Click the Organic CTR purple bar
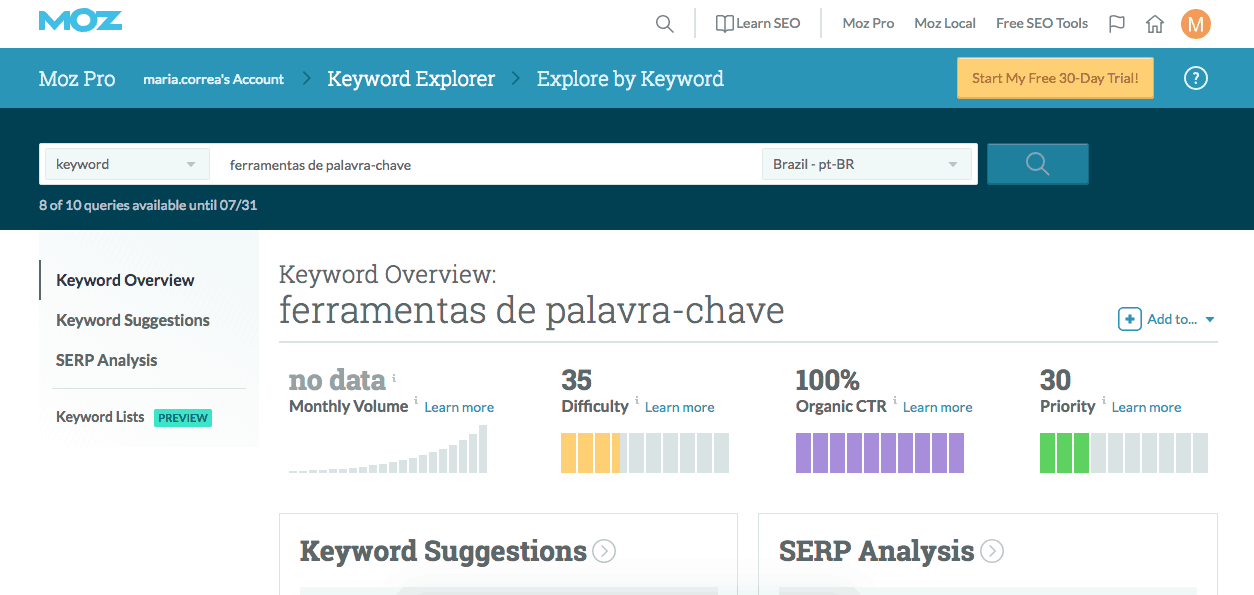The width and height of the screenshot is (1254, 595). [x=880, y=453]
